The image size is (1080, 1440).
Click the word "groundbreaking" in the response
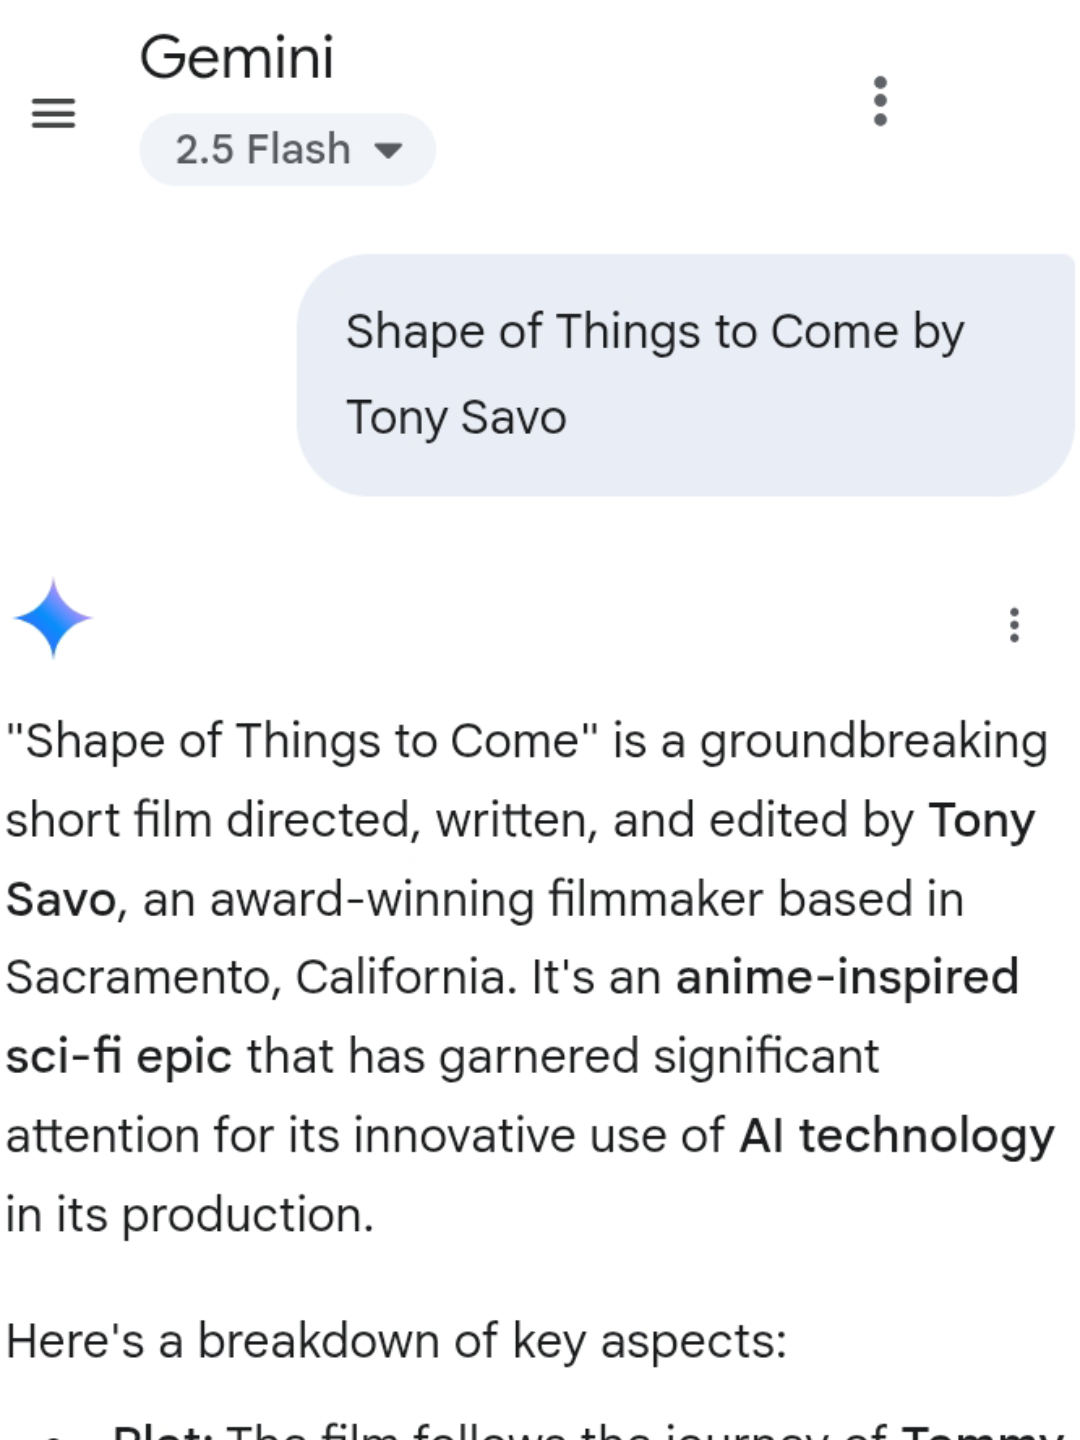coord(873,742)
